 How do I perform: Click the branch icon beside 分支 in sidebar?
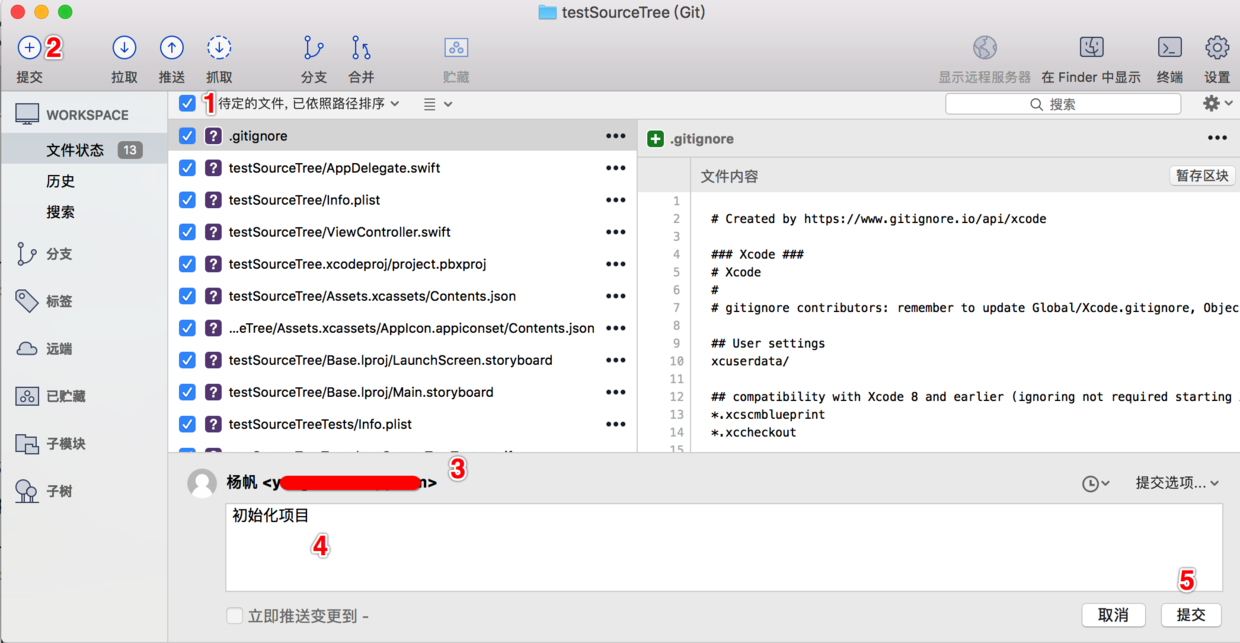pyautogui.click(x=27, y=253)
